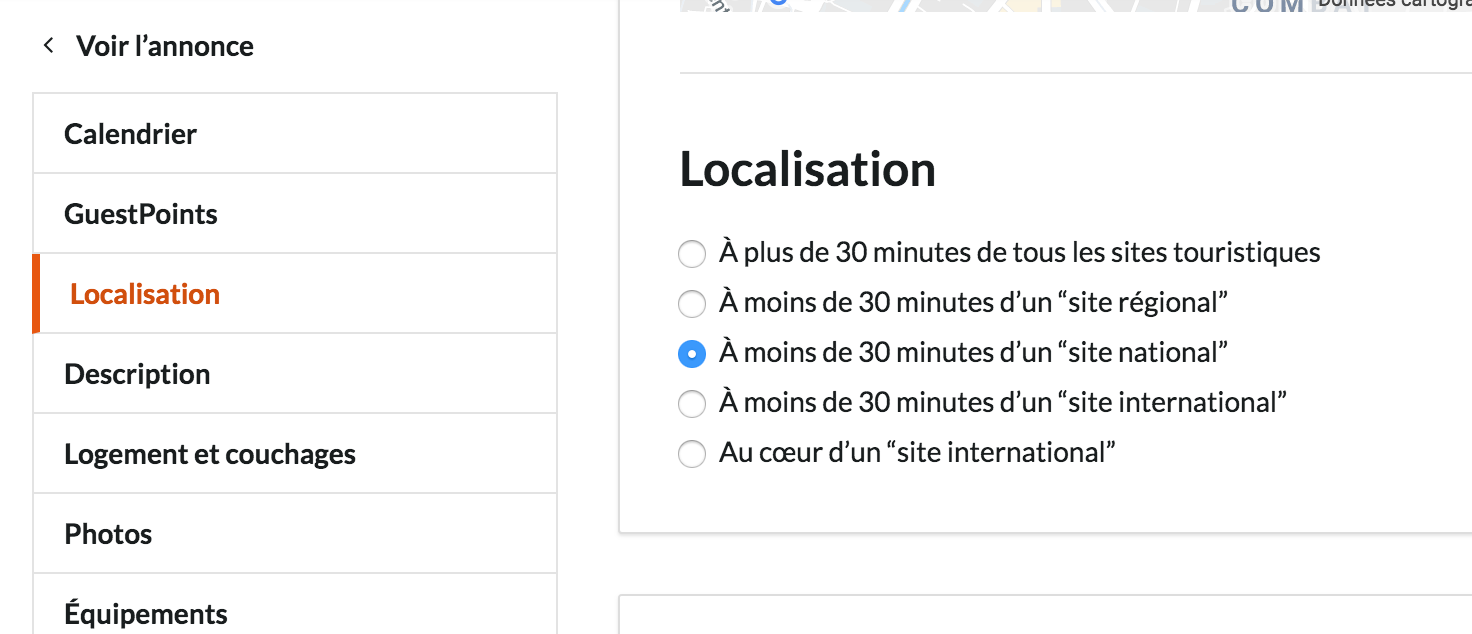
Task: Click the "Localisation" page heading
Action: [807, 169]
